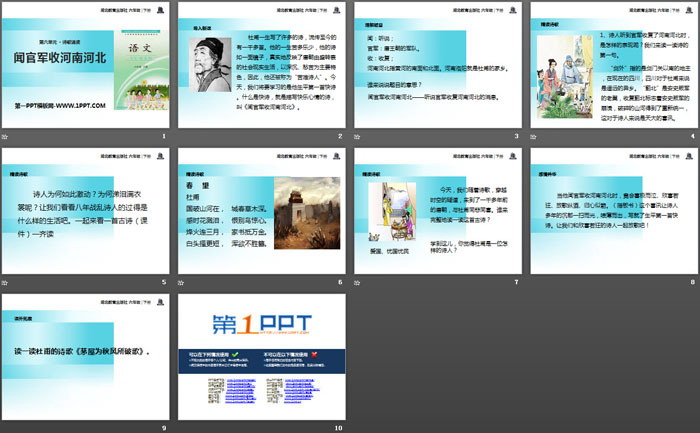Select slide 7 with window scene illustration
Viewport: 700px width, 433px height.
[438, 211]
